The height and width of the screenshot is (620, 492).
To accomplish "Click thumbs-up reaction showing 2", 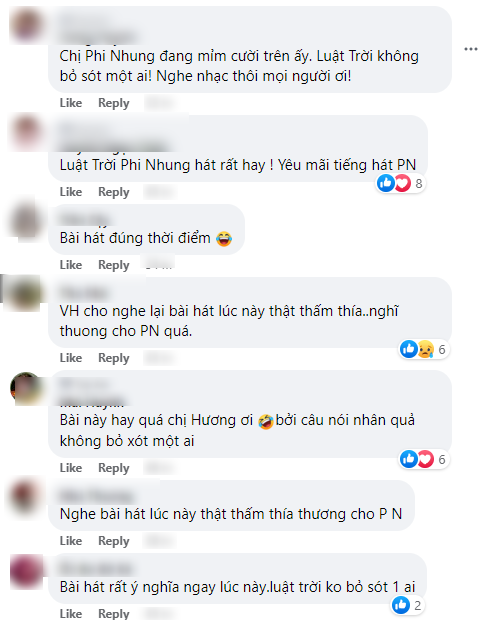I will click(407, 605).
